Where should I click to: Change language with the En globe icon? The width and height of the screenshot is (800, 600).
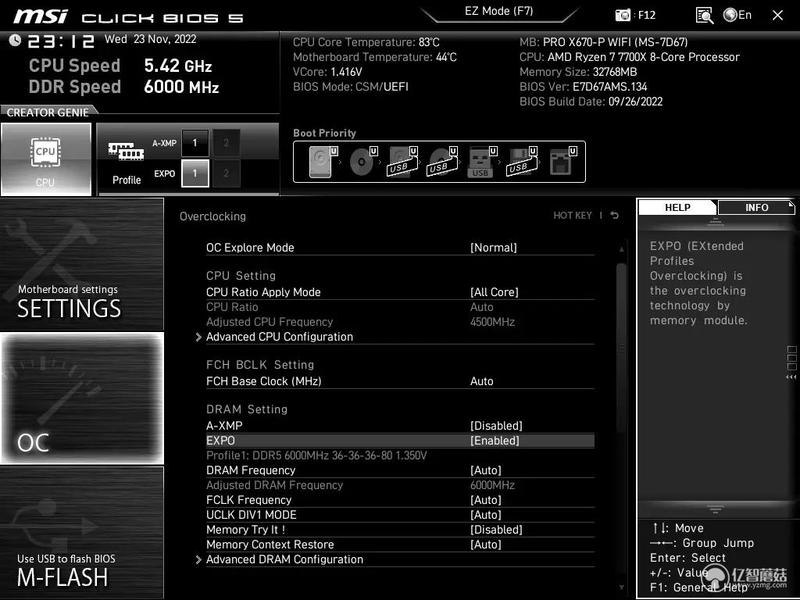pyautogui.click(x=737, y=15)
